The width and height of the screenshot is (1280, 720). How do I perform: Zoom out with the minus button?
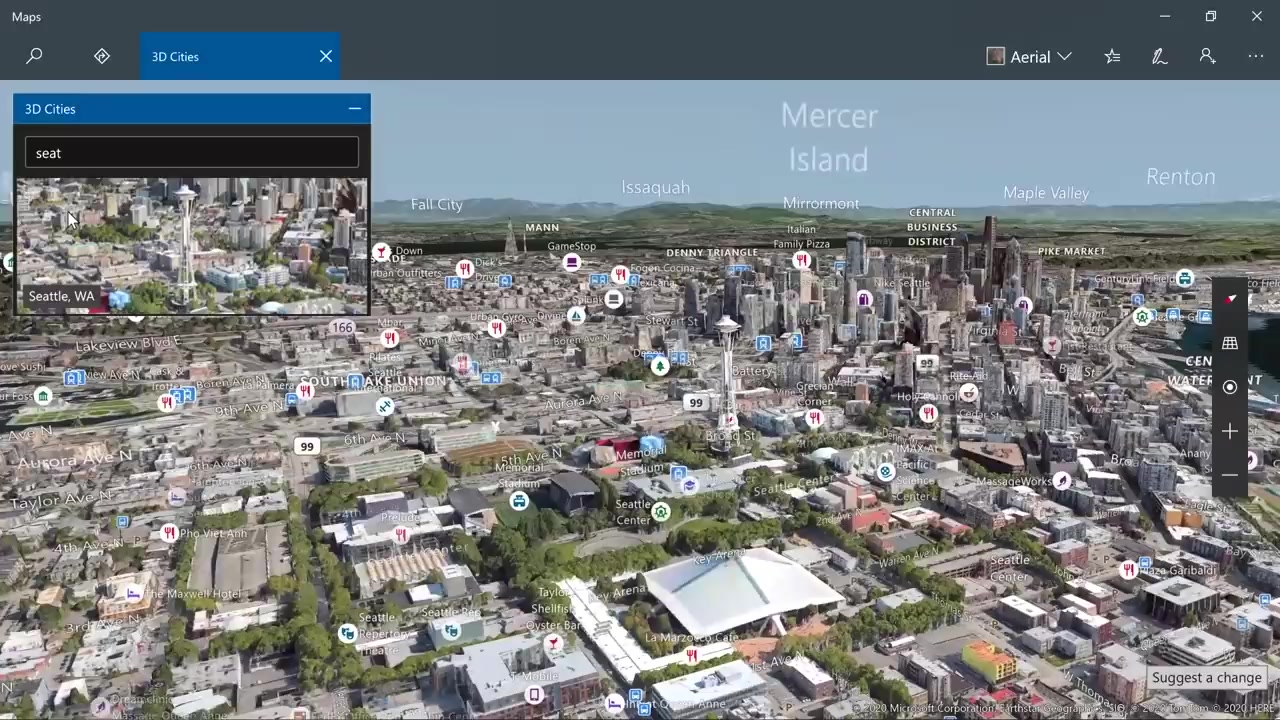coord(1230,475)
